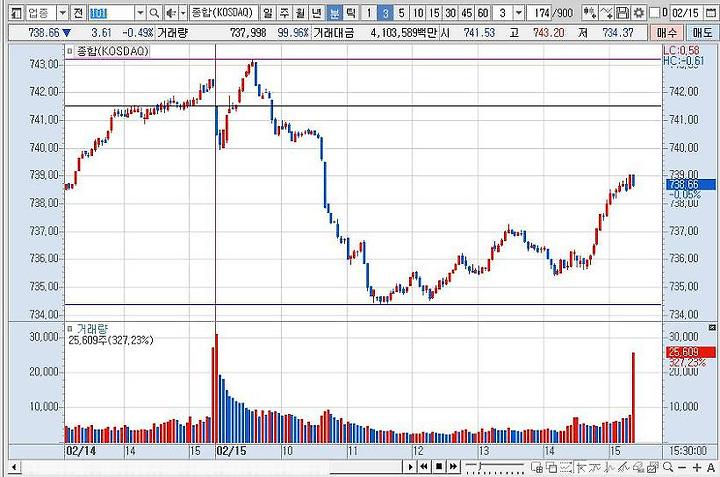Toggle the D checkbox near date

654,13
